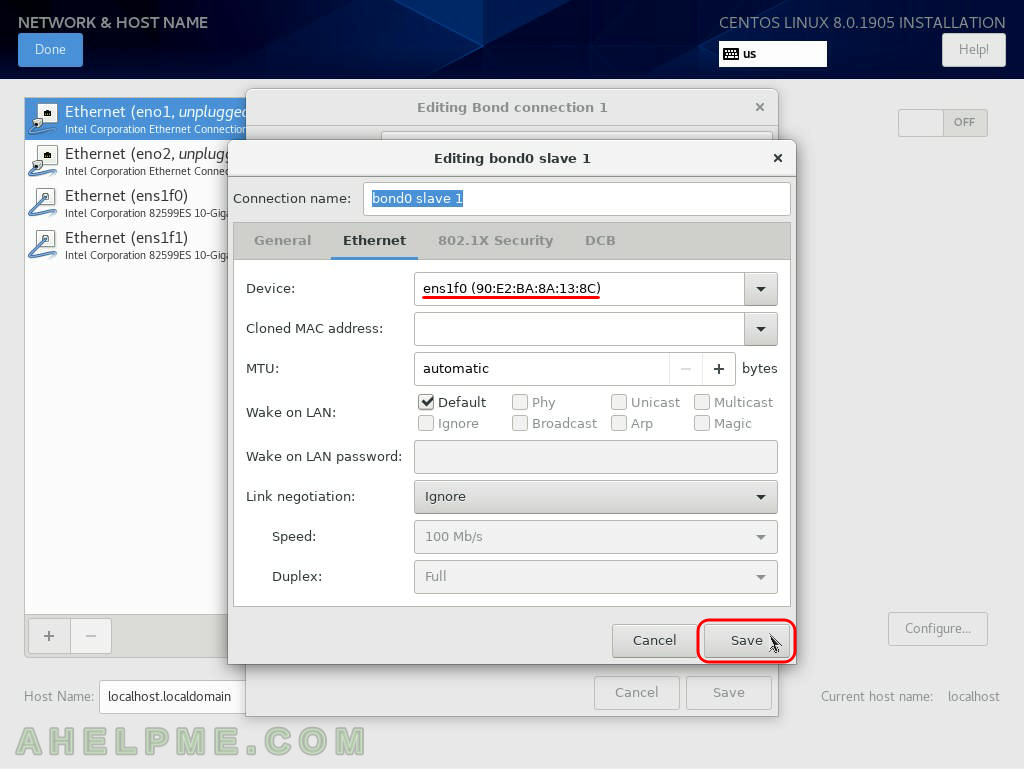Decrease MTU with the minus stepper
1024x769 pixels.
pyautogui.click(x=686, y=369)
